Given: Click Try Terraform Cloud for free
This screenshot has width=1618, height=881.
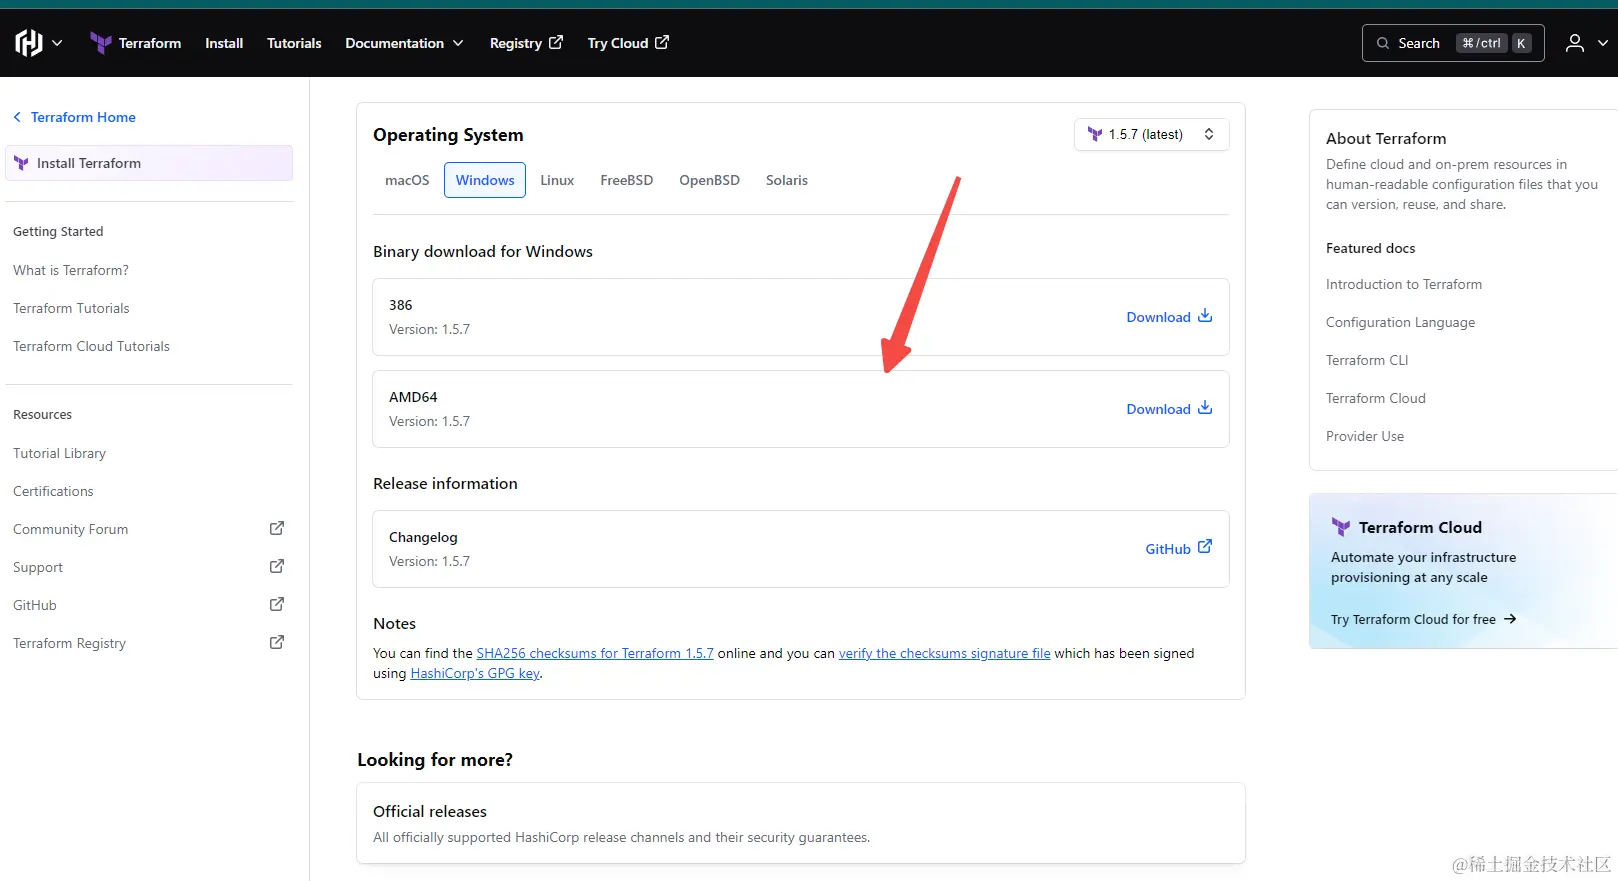Looking at the screenshot, I should tap(1424, 619).
